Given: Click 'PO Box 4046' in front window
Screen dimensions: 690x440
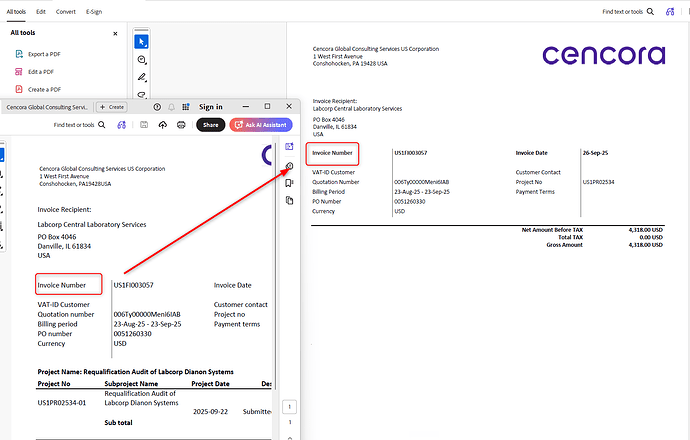Looking at the screenshot, I should [x=57, y=237].
